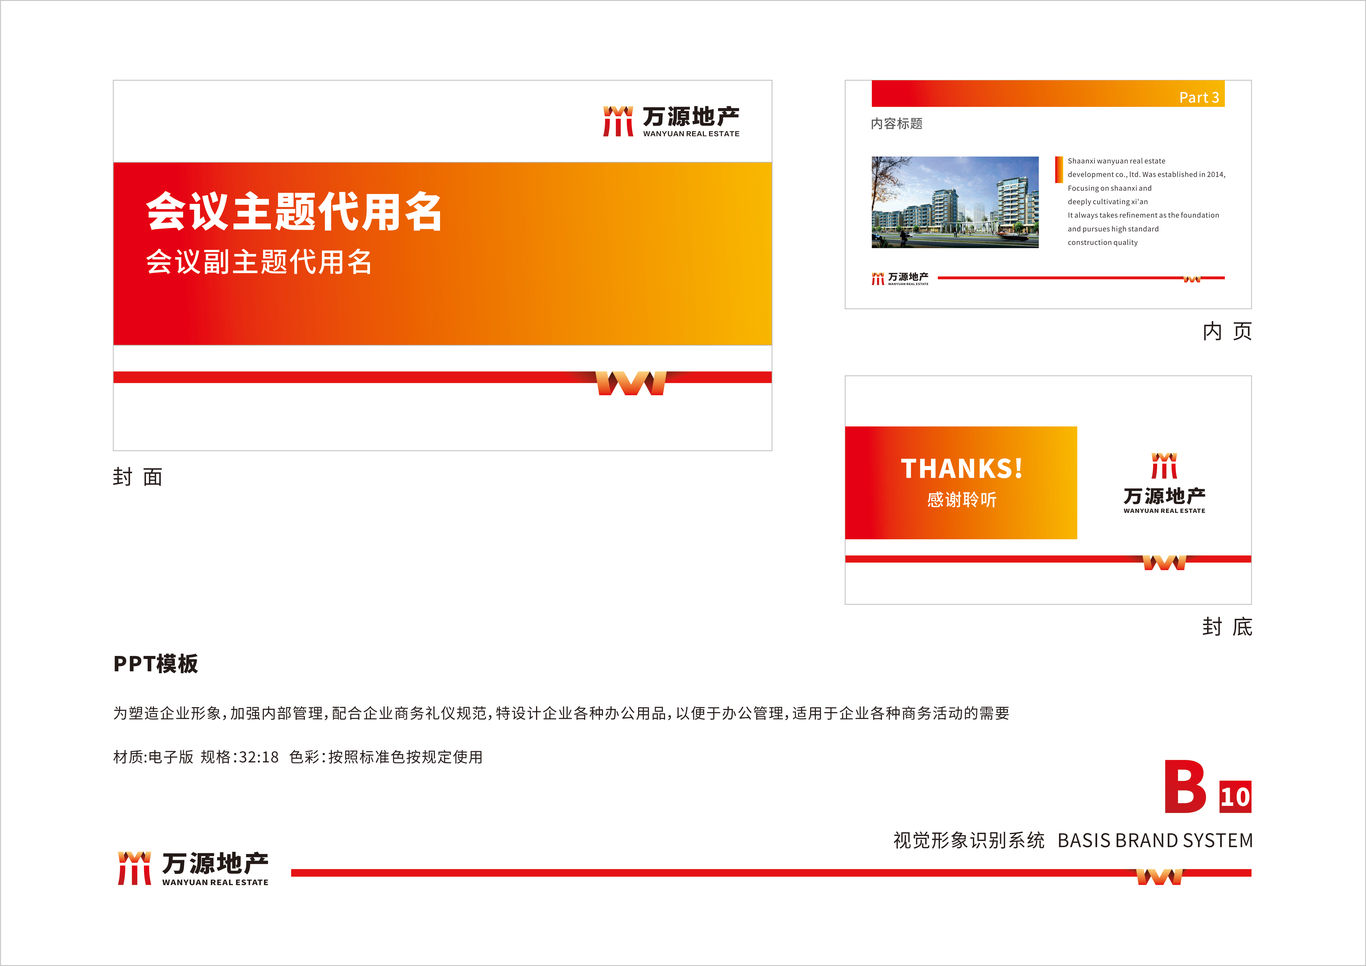
Task: Click the Wanyuan logo on the back cover slide
Action: [1164, 483]
